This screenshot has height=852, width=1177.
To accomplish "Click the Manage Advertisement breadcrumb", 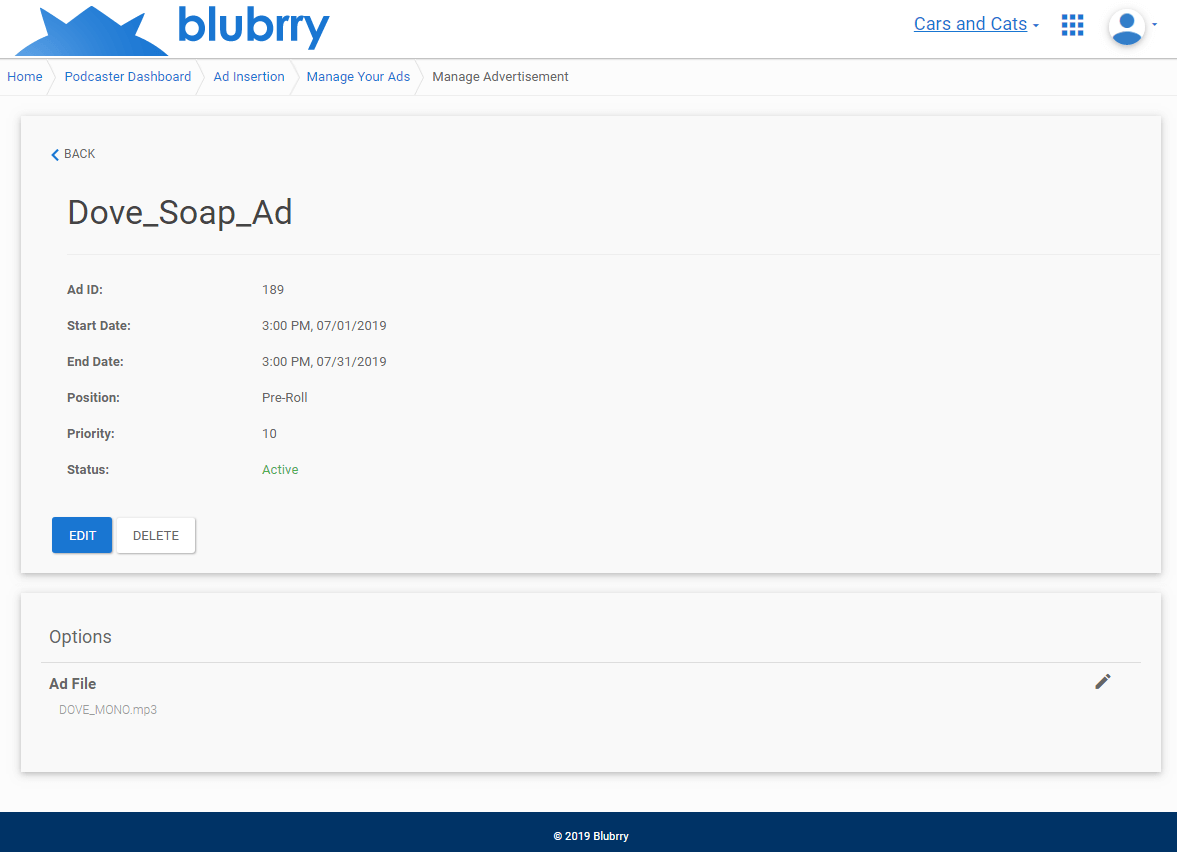I will 500,77.
